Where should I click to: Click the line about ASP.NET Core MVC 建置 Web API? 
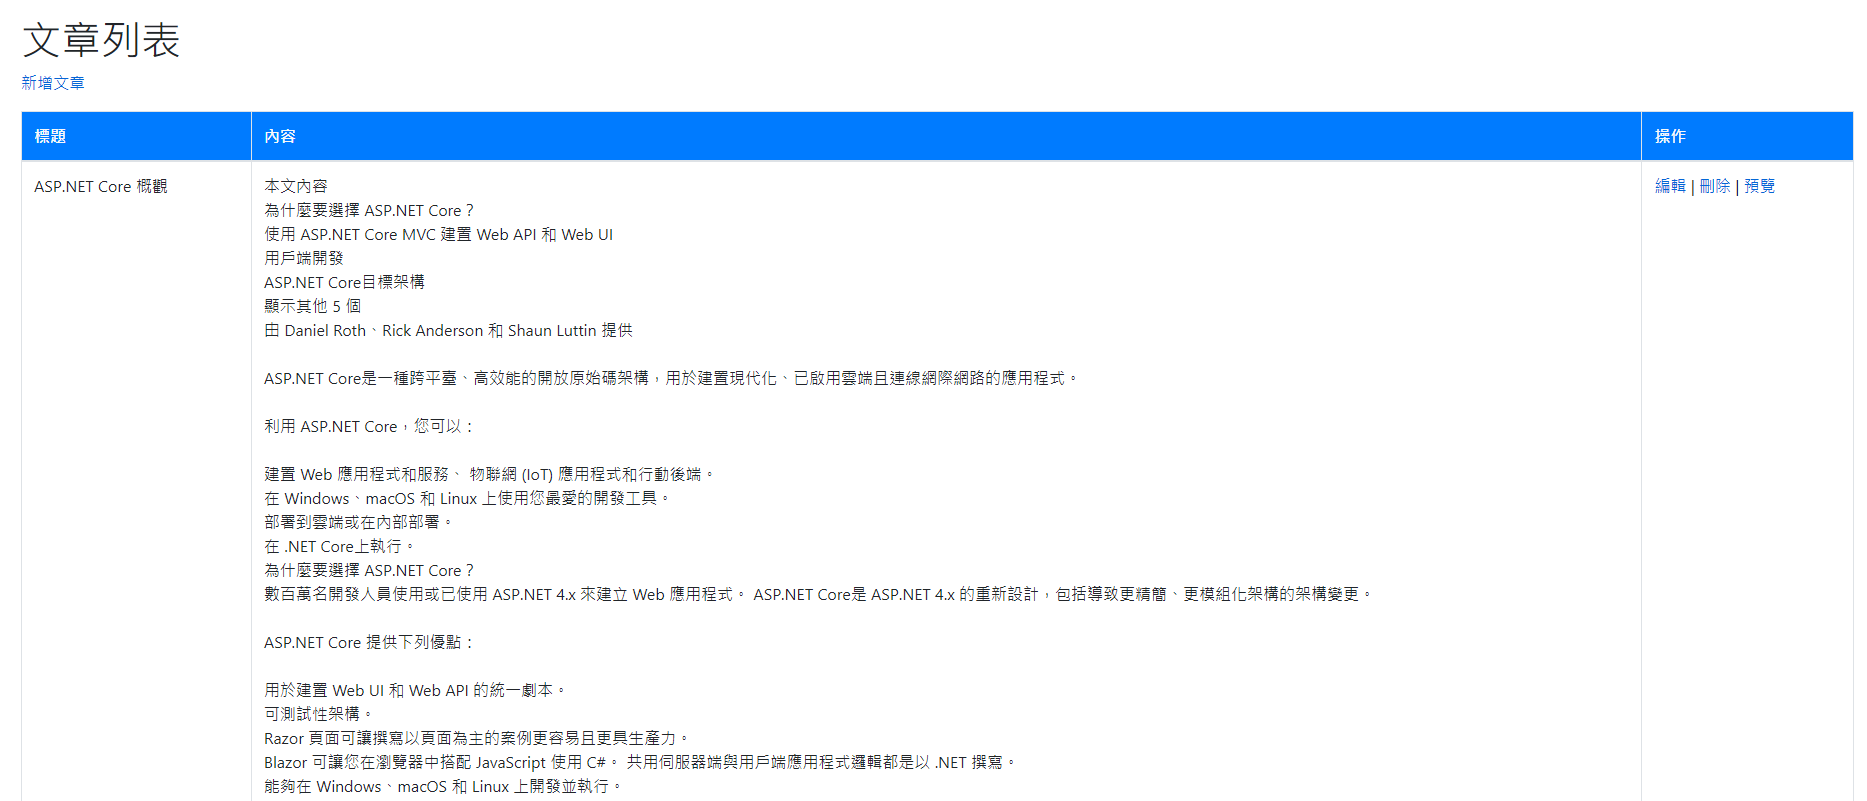coord(438,234)
